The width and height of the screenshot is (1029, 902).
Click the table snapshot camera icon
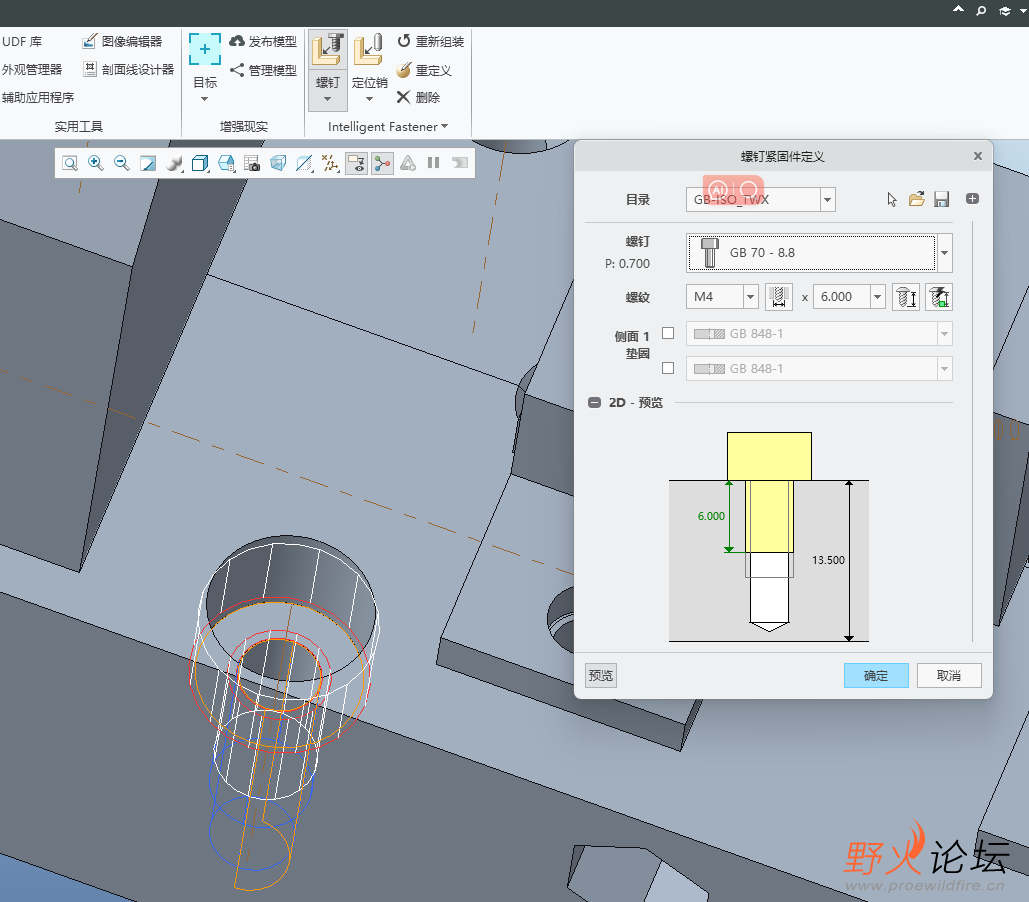tap(252, 163)
